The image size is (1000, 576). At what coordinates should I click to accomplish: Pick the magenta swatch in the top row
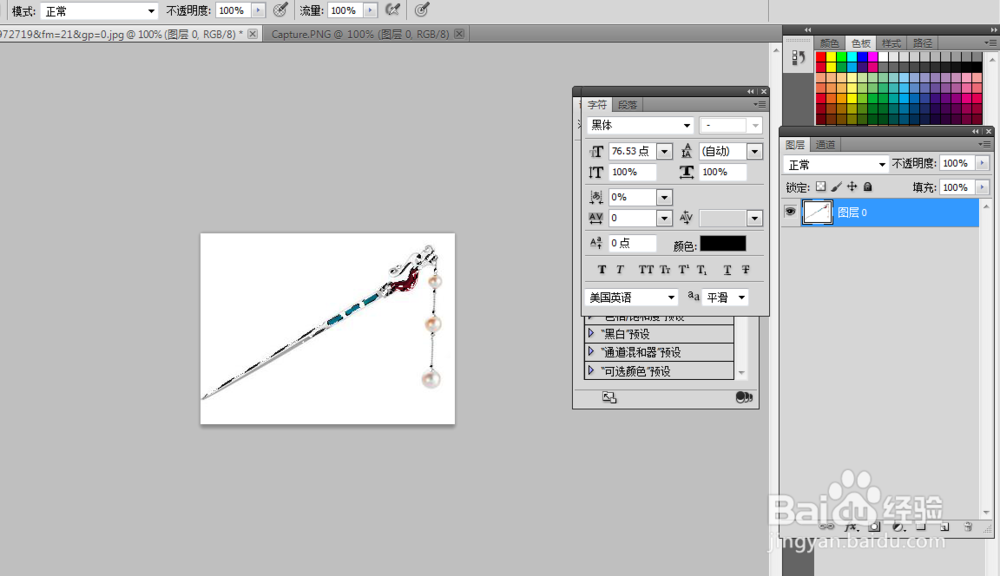point(872,57)
